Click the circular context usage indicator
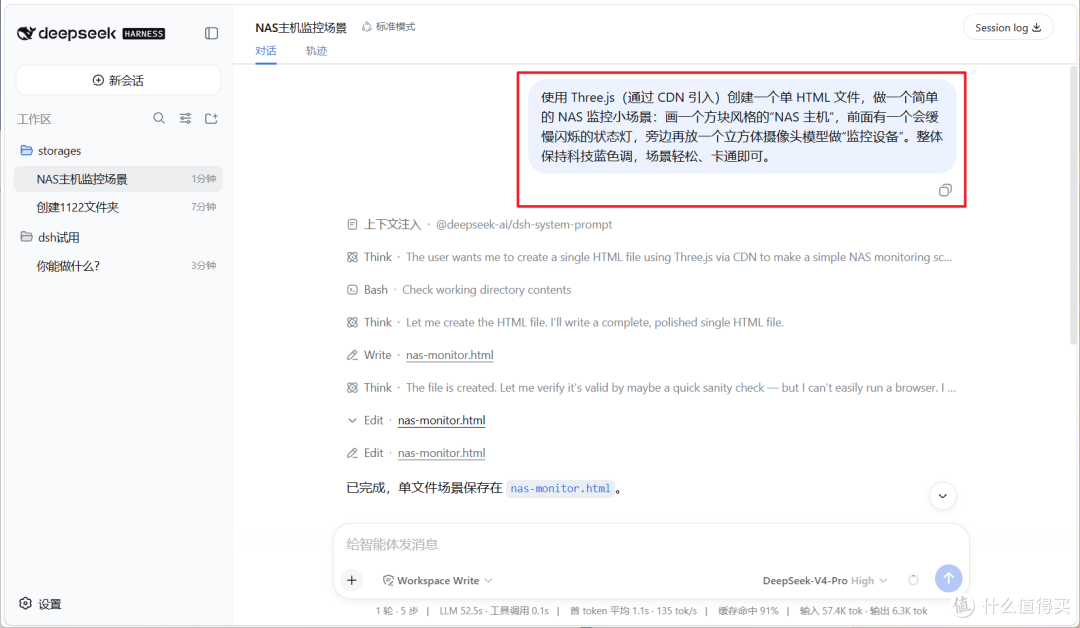Viewport: 1080px width, 628px height. point(913,580)
